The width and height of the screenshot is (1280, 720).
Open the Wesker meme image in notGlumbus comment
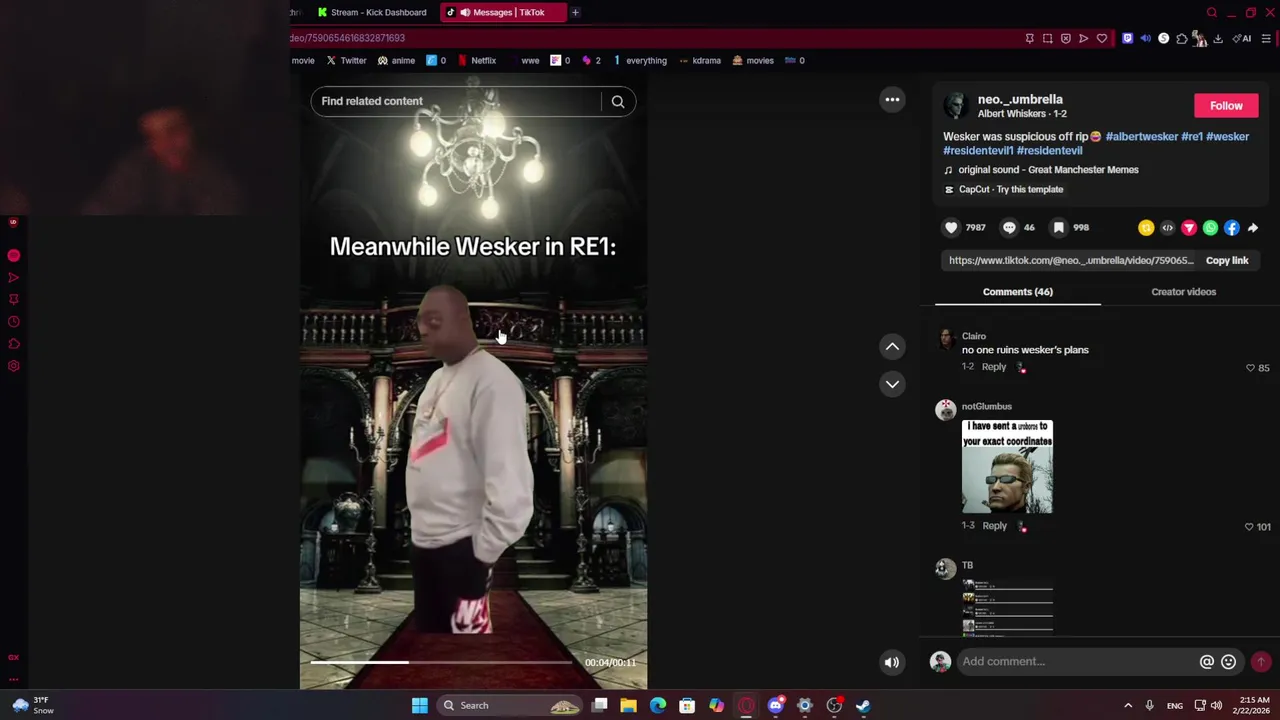tap(1007, 467)
